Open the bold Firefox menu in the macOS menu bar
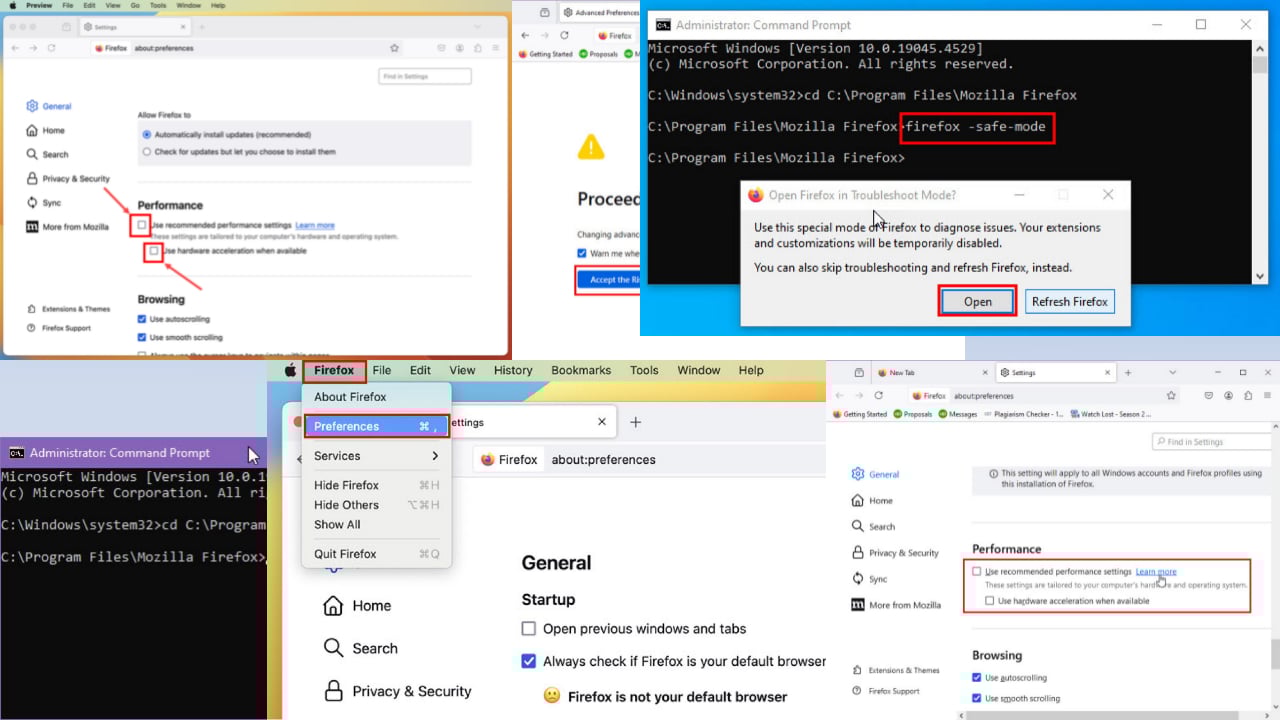Viewport: 1280px width, 720px height. click(x=334, y=370)
